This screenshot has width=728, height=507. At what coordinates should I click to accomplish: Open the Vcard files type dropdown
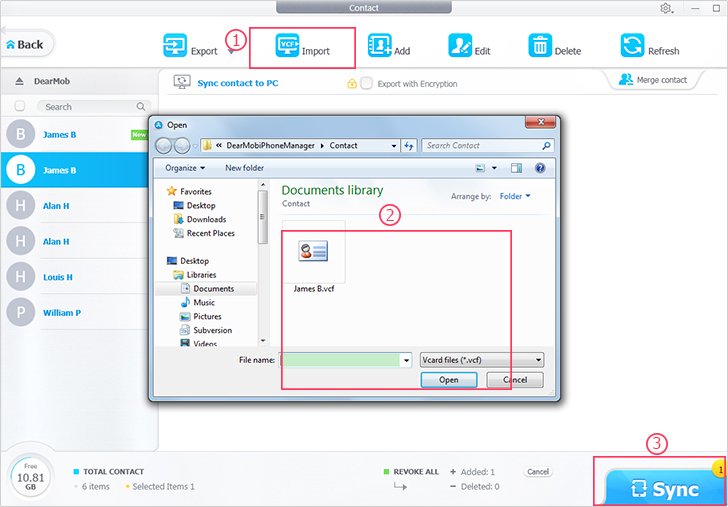pyautogui.click(x=481, y=360)
